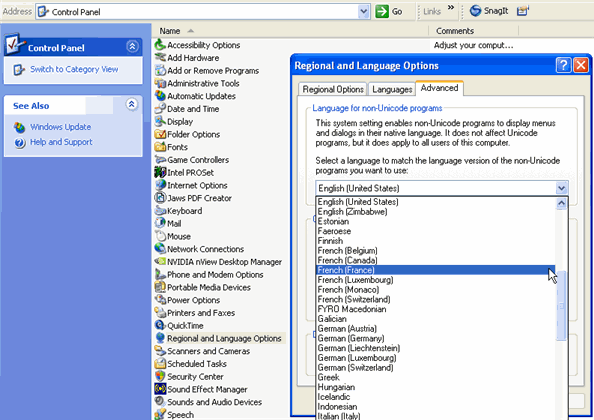Click the SnagIt toolbar icon
Viewport: 594px width, 420px height.
[x=475, y=11]
